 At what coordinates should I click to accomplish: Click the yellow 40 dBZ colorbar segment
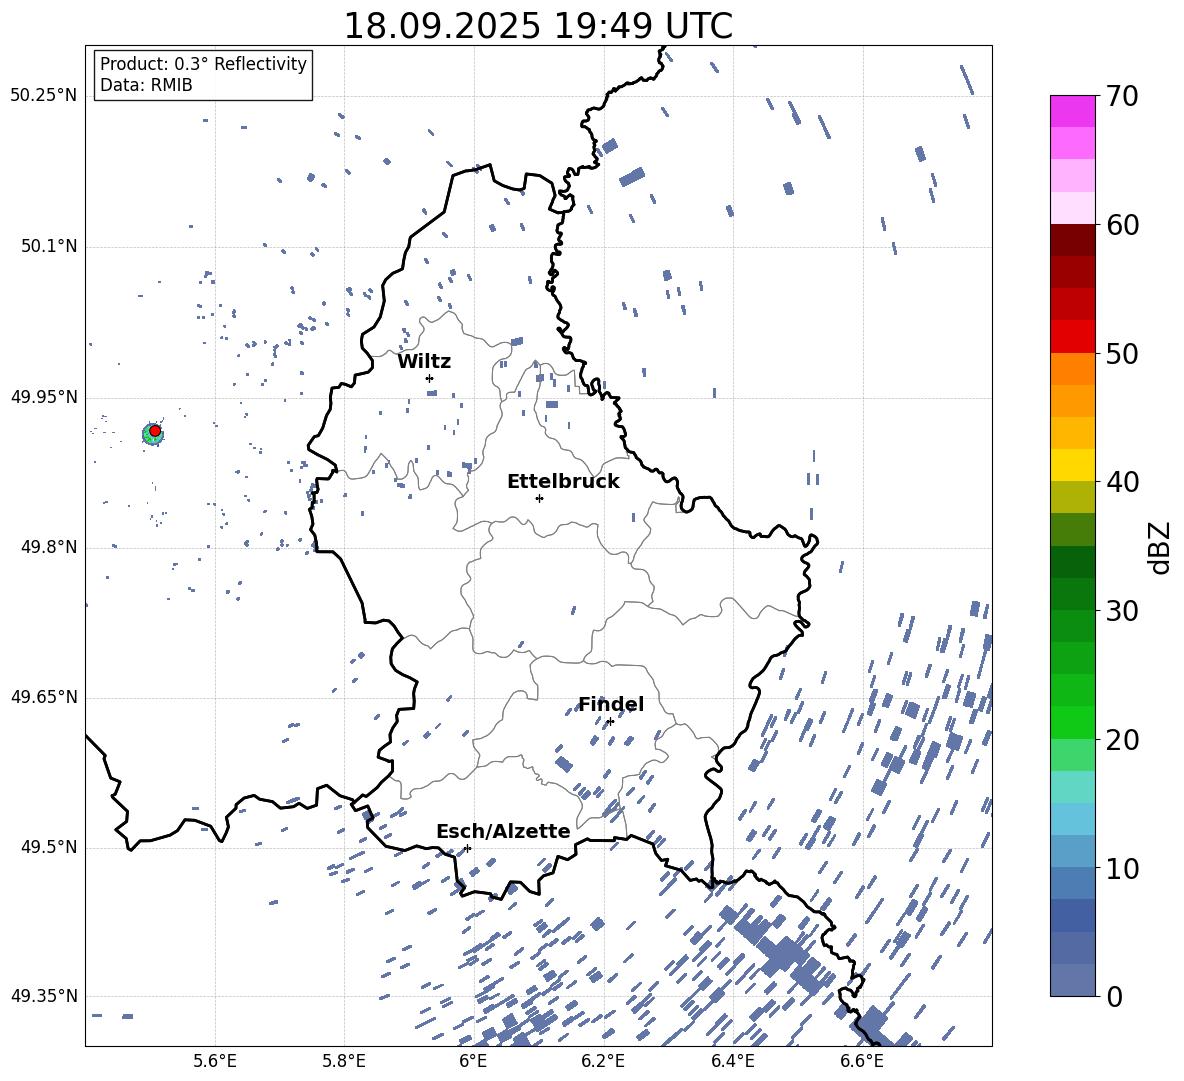click(x=1072, y=465)
